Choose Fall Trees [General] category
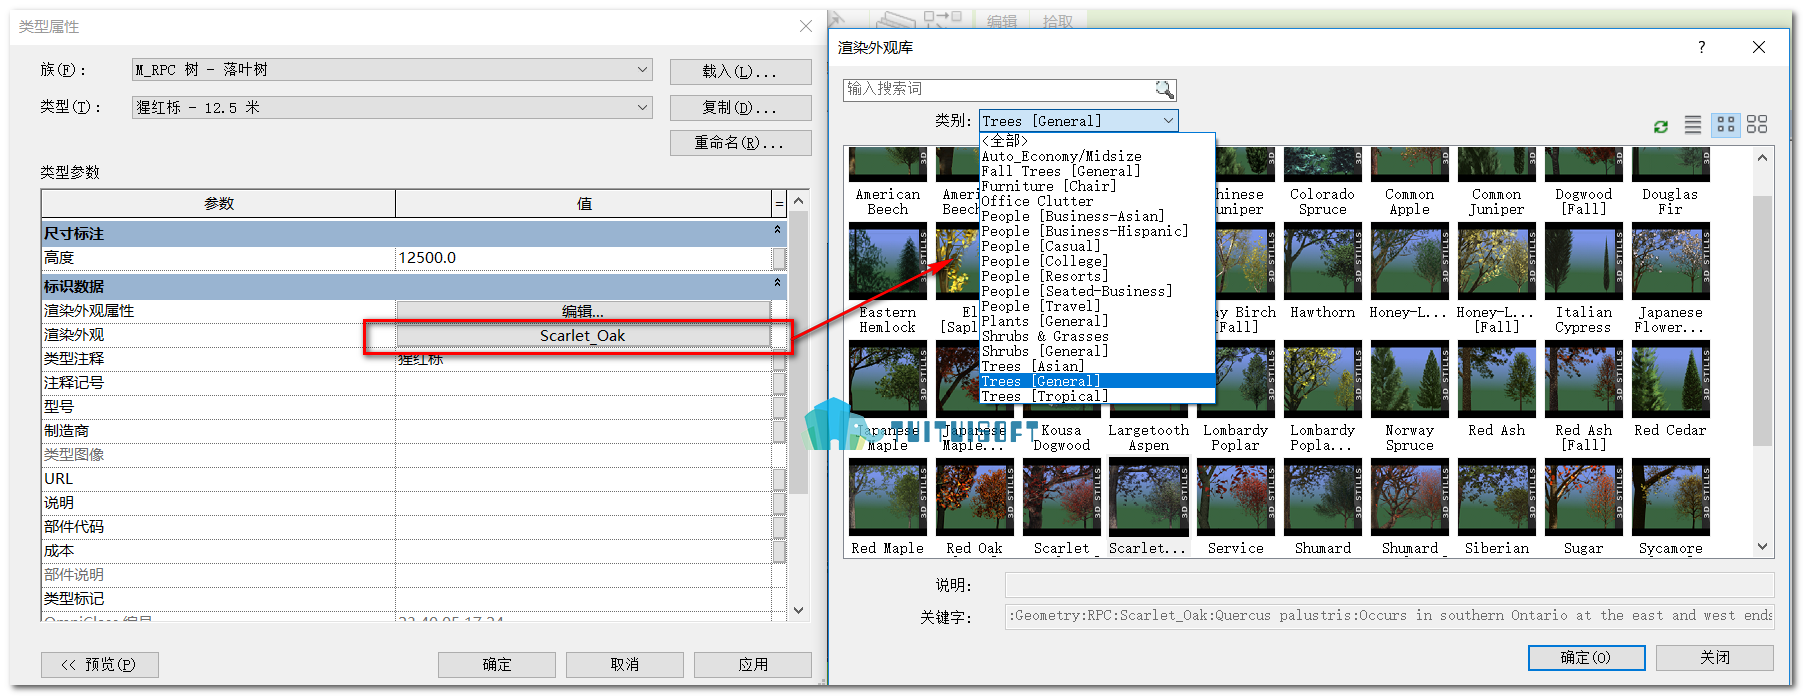The image size is (1803, 696). (1097, 171)
